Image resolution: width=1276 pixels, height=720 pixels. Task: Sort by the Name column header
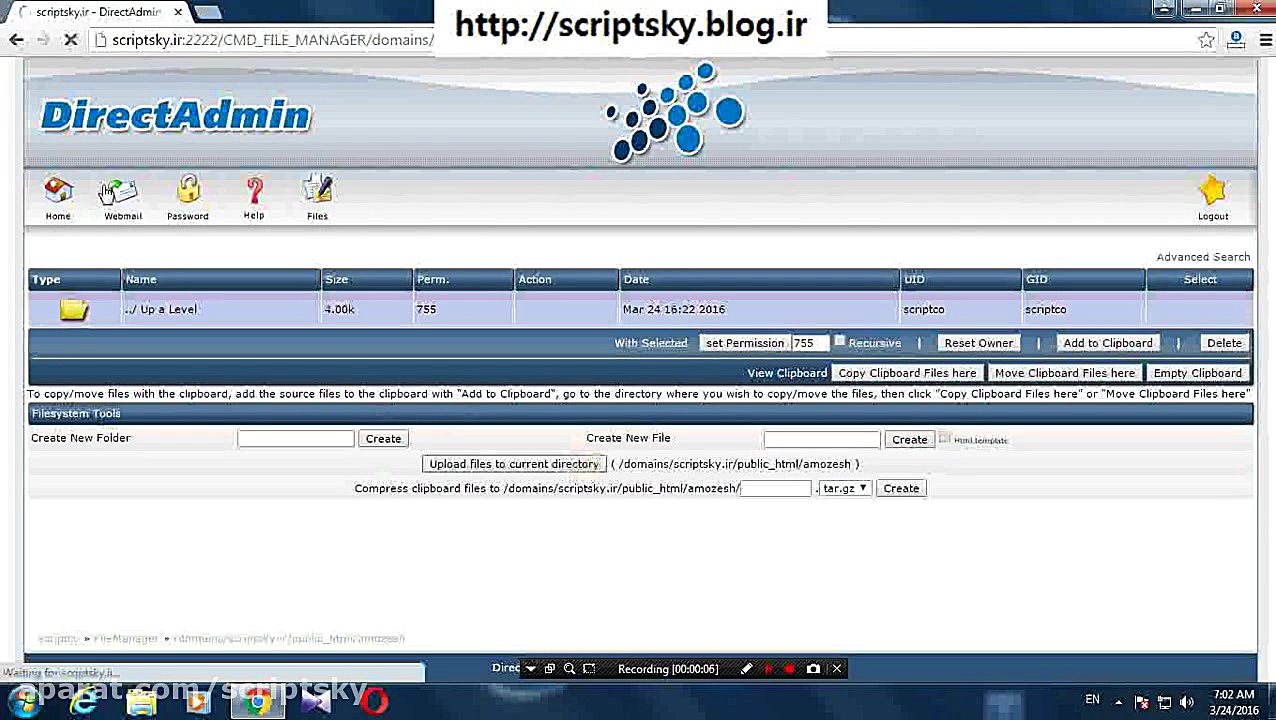tap(220, 280)
